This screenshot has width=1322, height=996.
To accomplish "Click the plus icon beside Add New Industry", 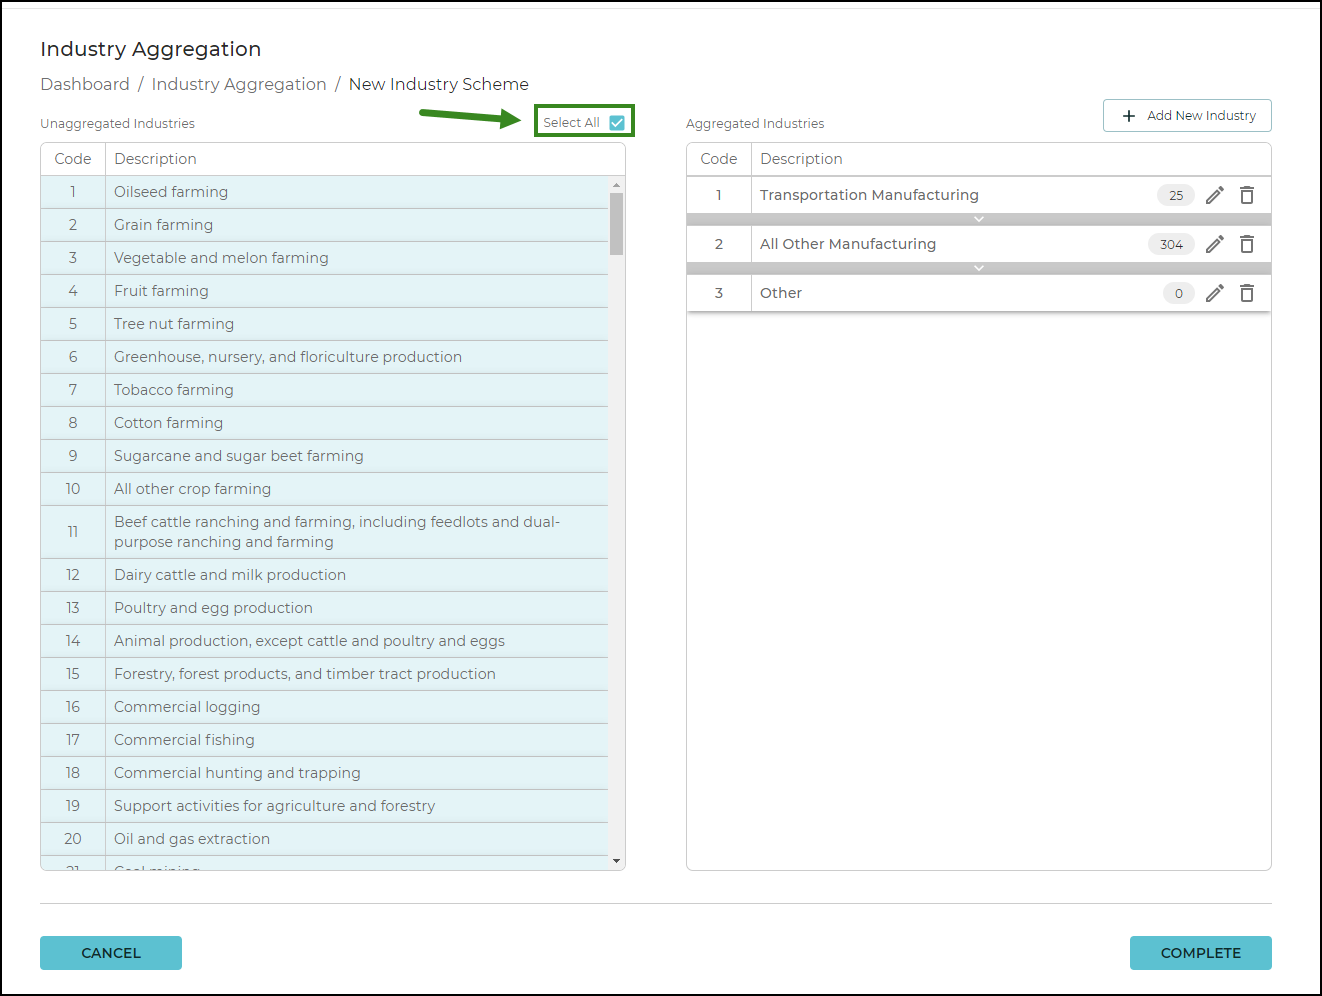I will point(1130,115).
